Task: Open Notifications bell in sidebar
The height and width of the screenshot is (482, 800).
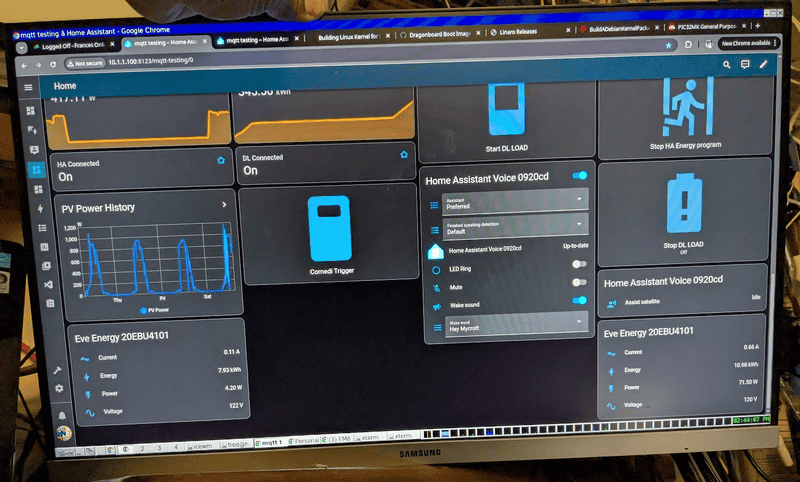Action: 62,415
